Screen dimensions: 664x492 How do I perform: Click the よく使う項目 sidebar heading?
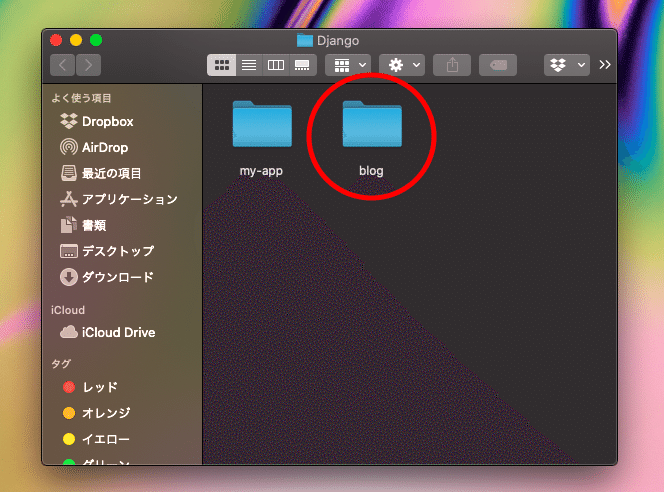(x=81, y=98)
